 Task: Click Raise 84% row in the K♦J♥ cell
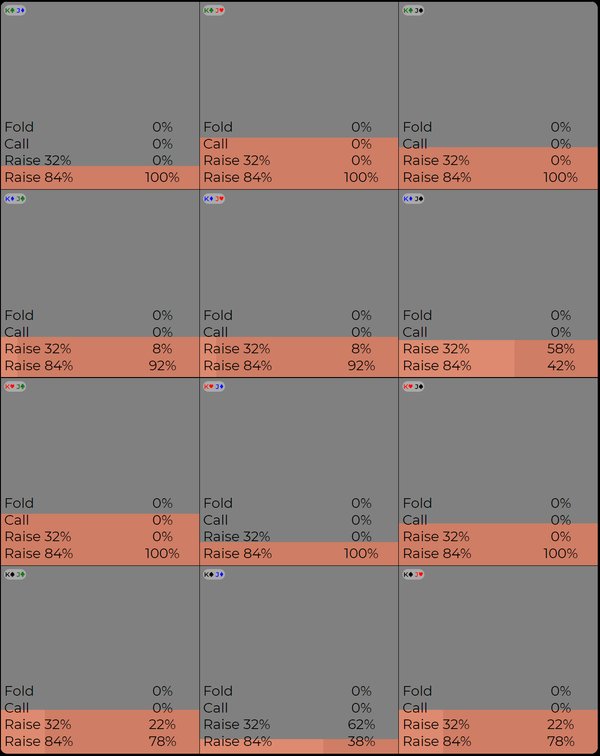click(299, 366)
